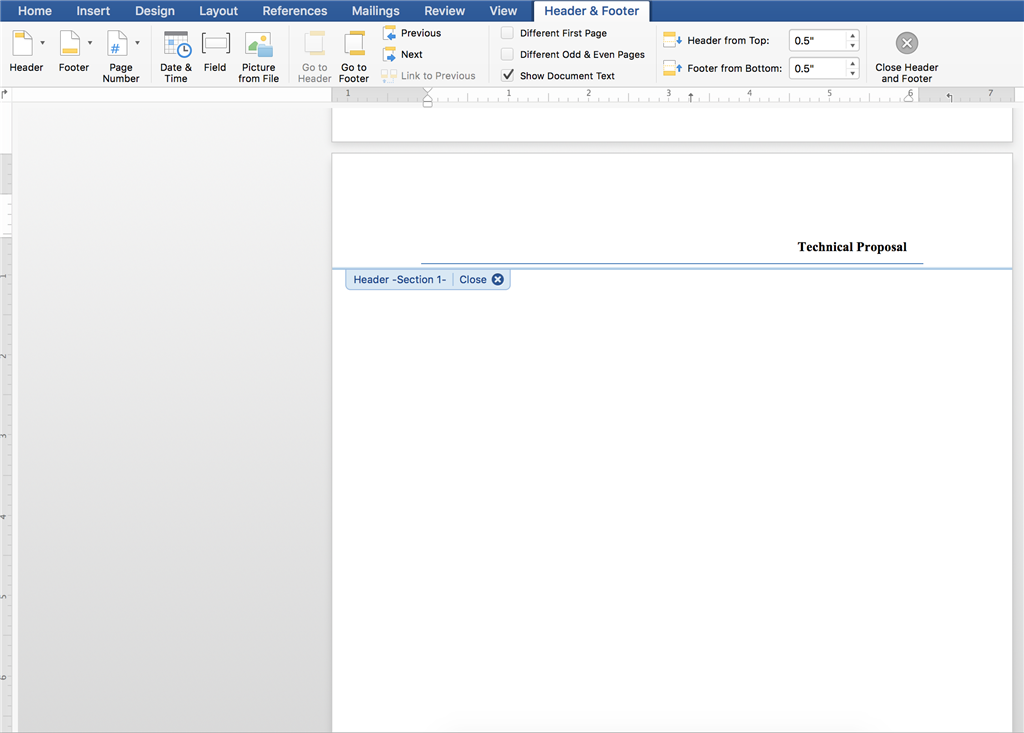Open the Mailings tab
This screenshot has width=1024, height=733.
pos(376,11)
